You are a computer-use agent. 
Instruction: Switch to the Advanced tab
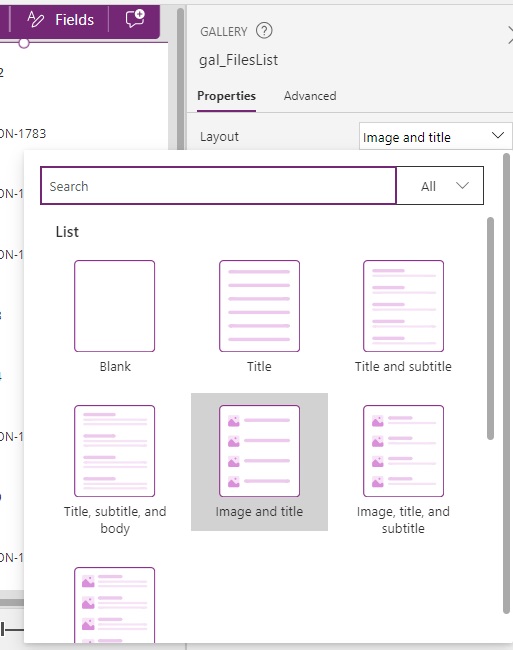click(x=310, y=96)
